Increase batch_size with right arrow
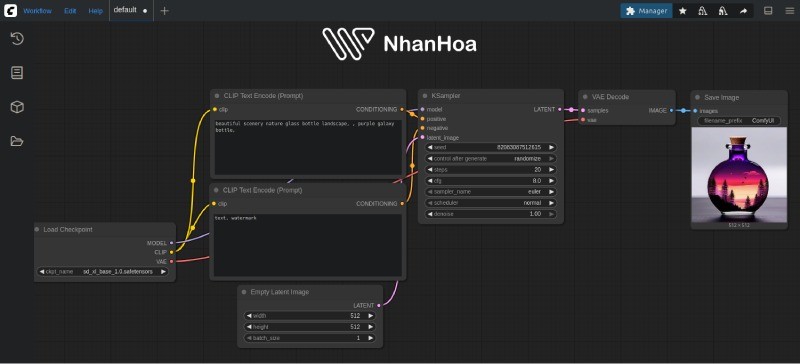800x364 pixels. (x=370, y=338)
